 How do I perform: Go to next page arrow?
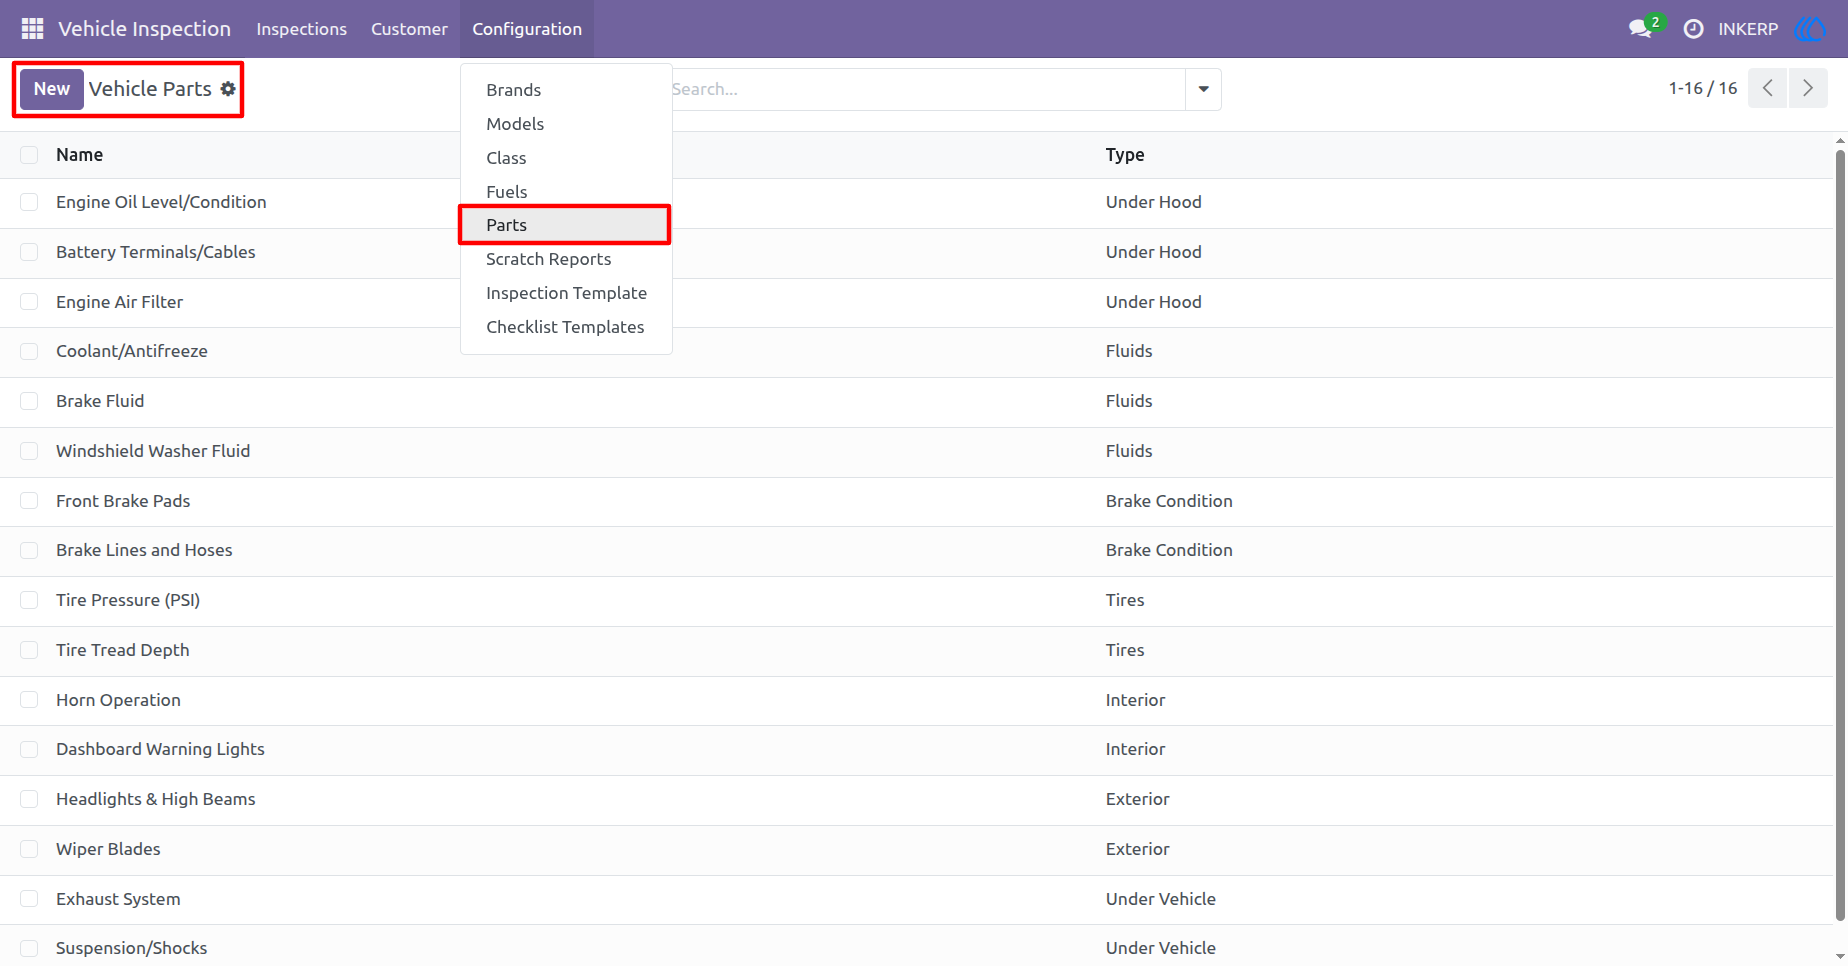(1808, 88)
